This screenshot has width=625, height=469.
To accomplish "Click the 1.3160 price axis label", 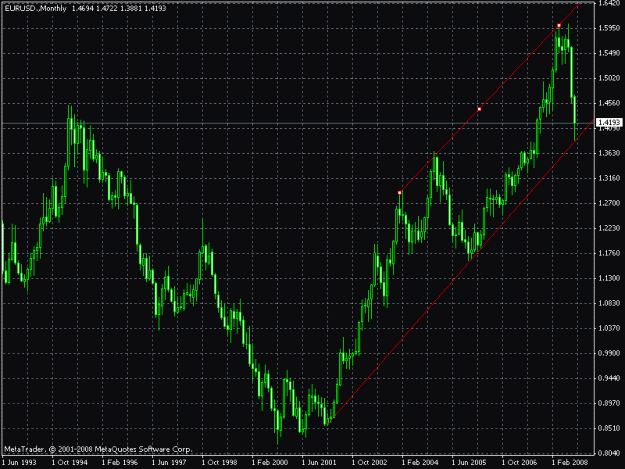I will point(609,179).
